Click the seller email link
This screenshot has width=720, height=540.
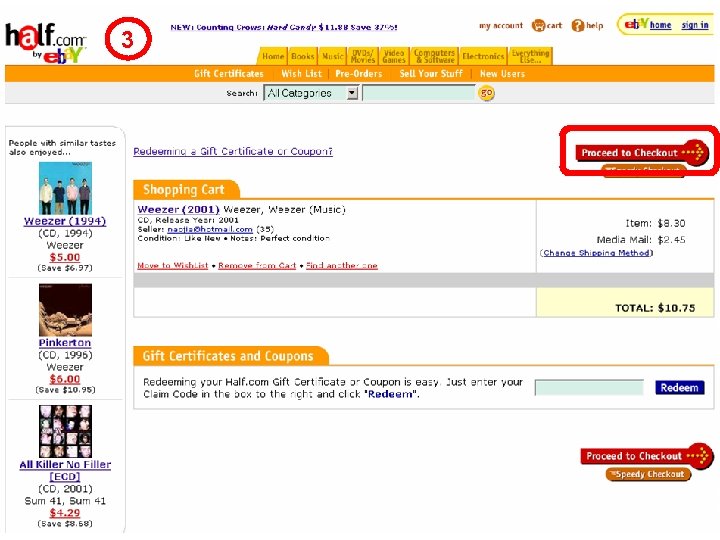(x=210, y=229)
